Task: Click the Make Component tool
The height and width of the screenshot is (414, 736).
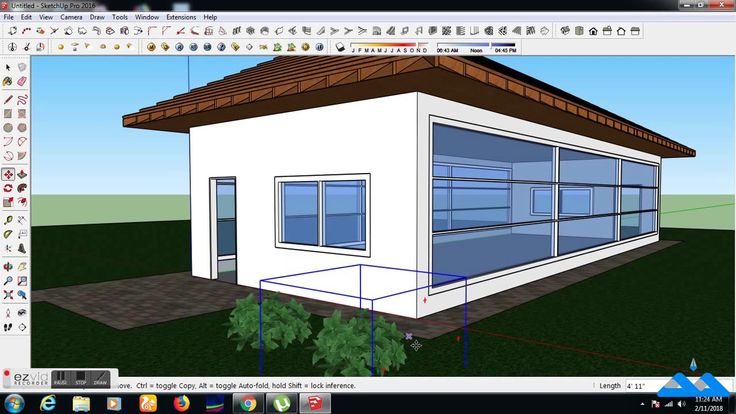Action: pyautogui.click(x=22, y=68)
